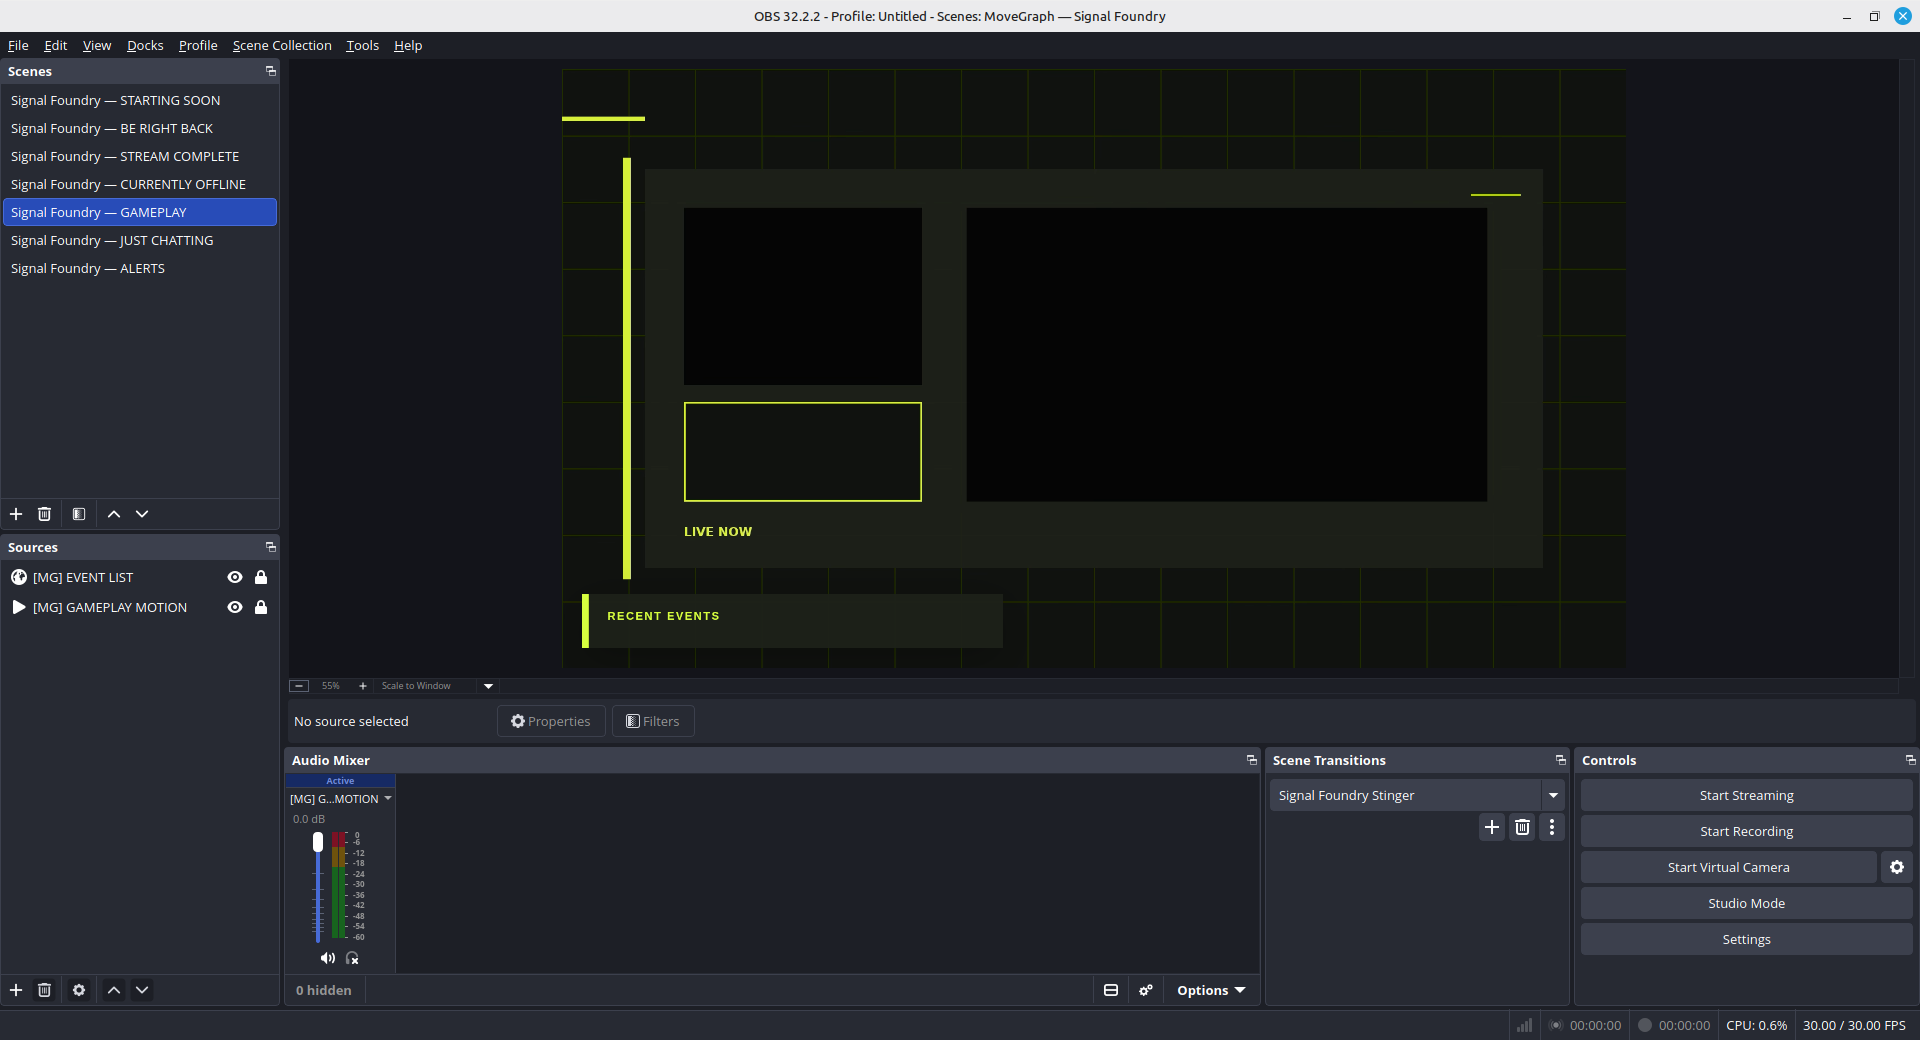
Task: Open source properties gear in the Sources toolbar
Action: coord(79,990)
